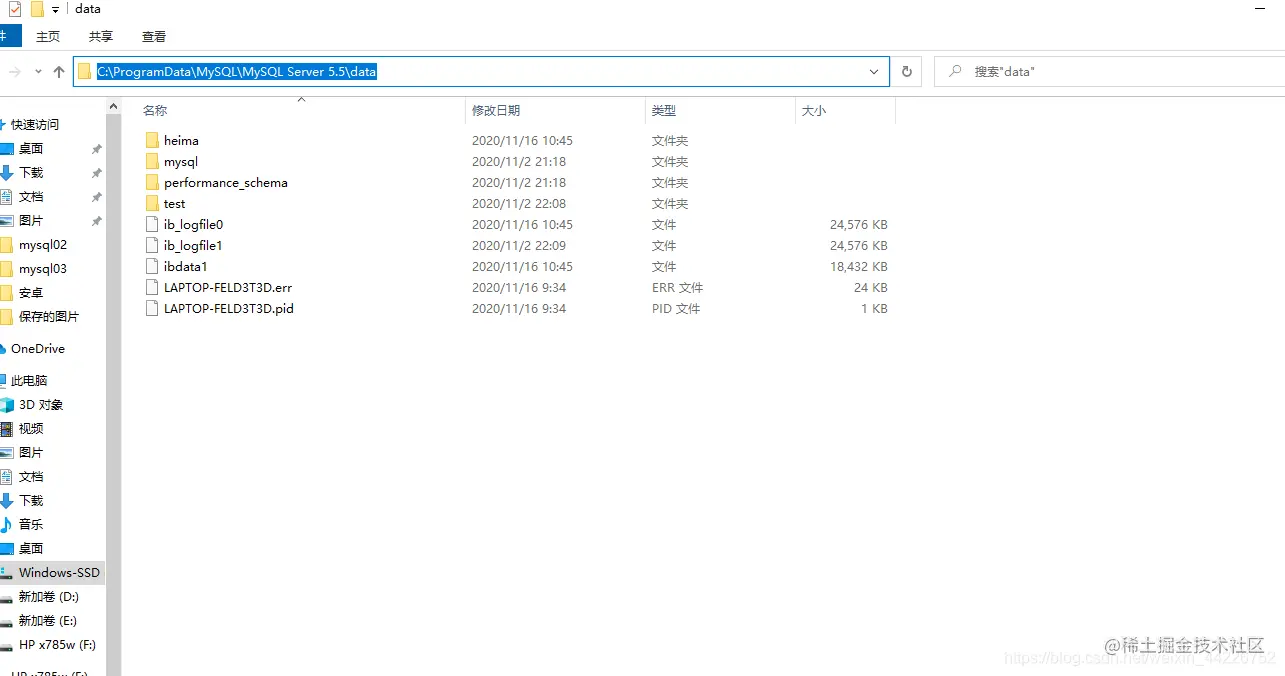Click the PID 文件 type cell

click(676, 308)
